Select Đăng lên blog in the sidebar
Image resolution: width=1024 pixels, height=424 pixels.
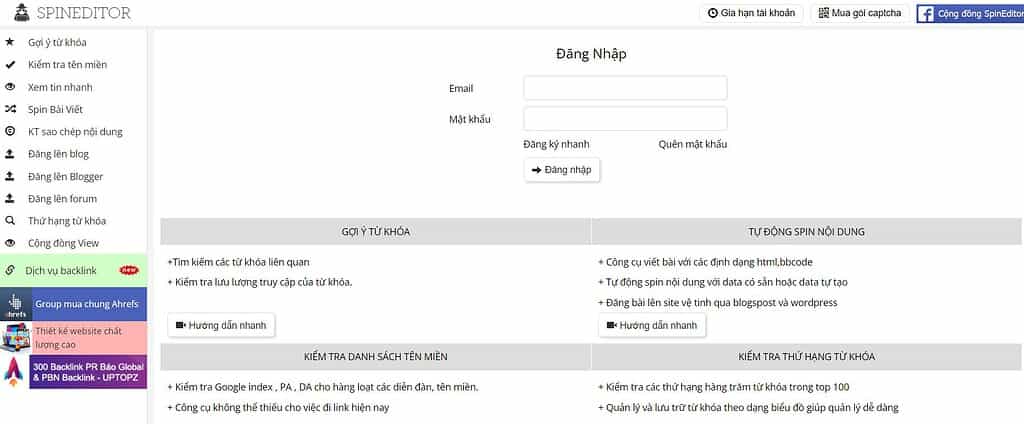[x=58, y=154]
